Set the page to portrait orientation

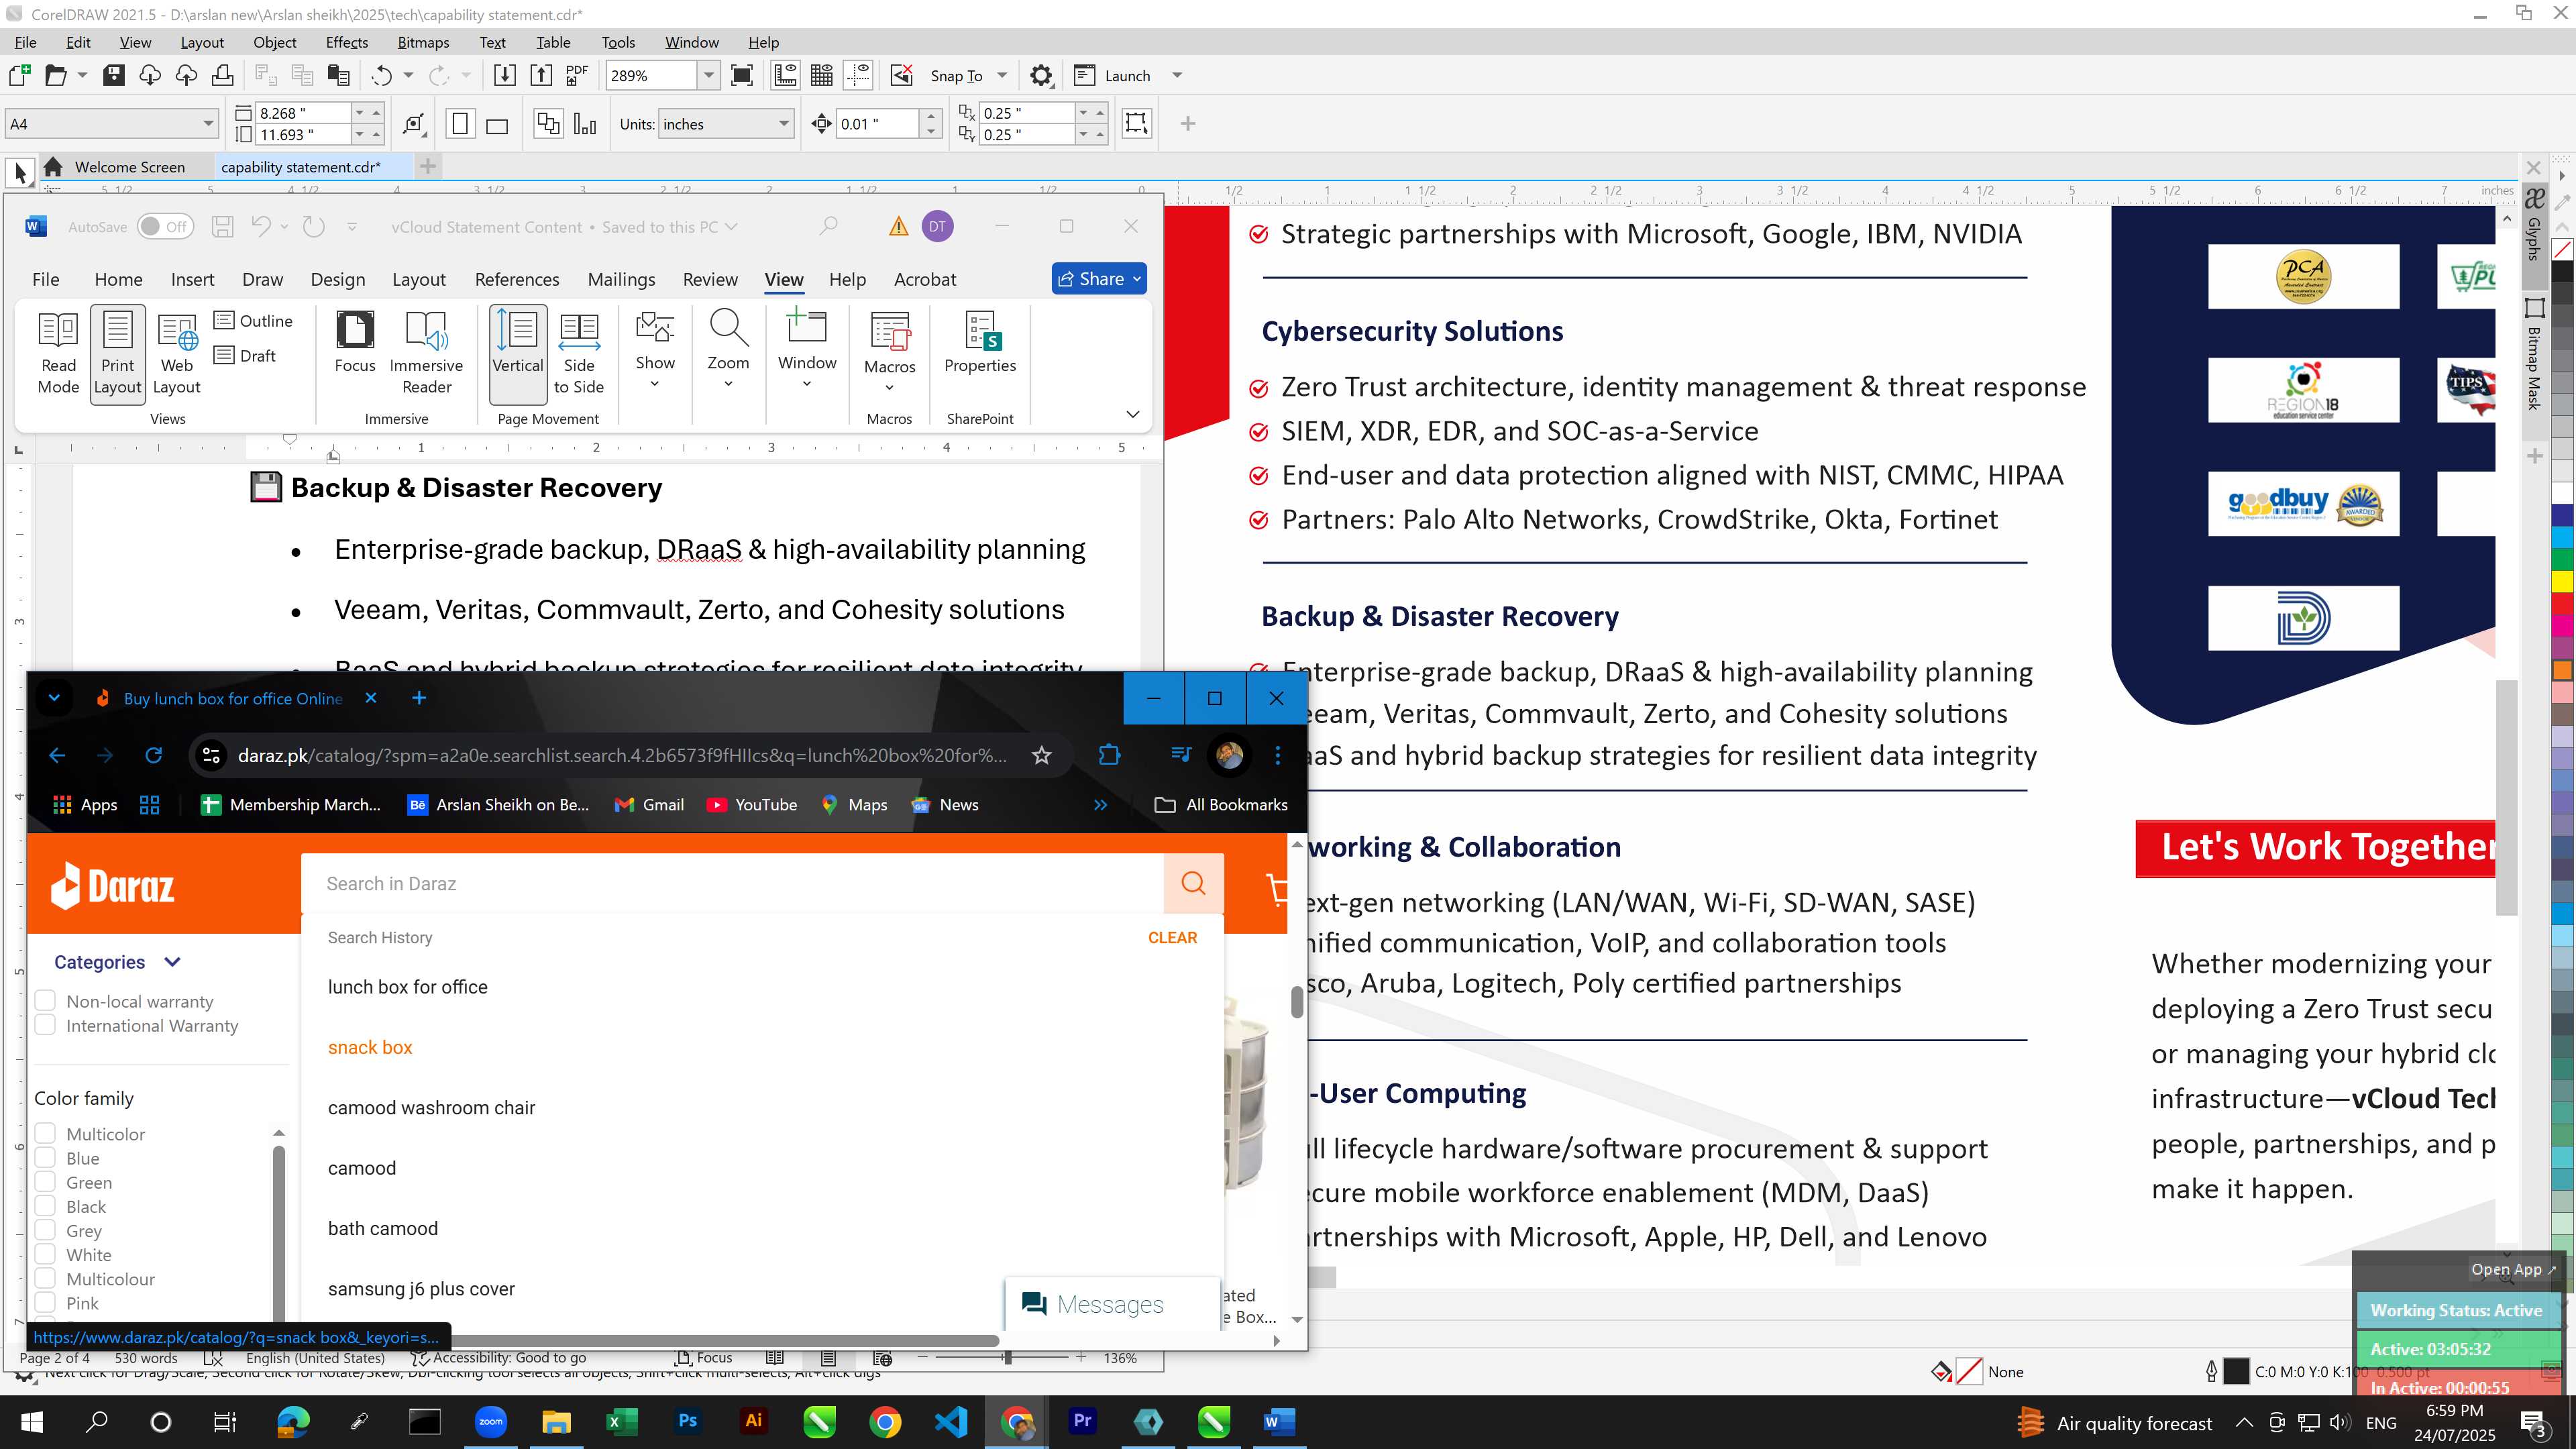tap(460, 124)
